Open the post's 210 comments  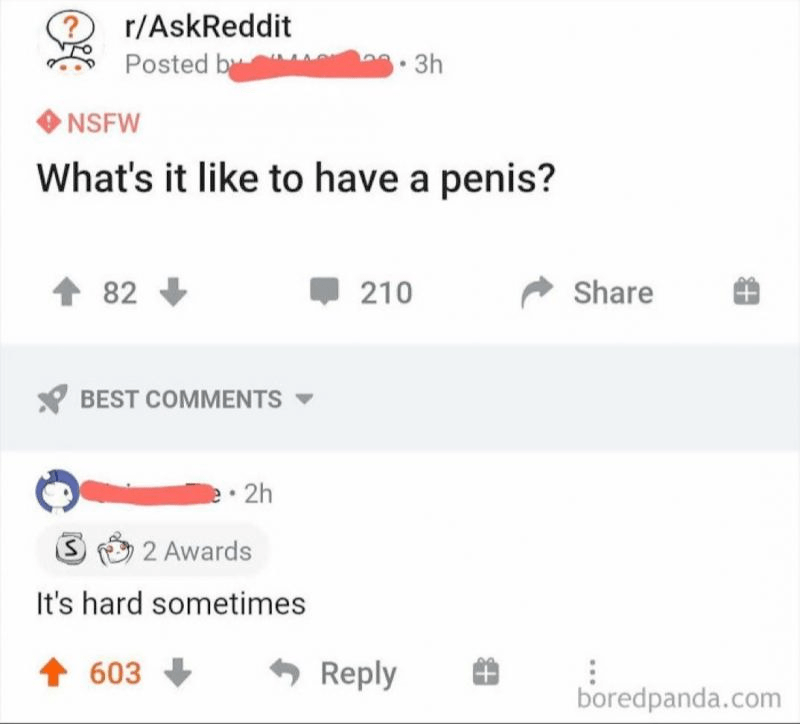pyautogui.click(x=361, y=292)
